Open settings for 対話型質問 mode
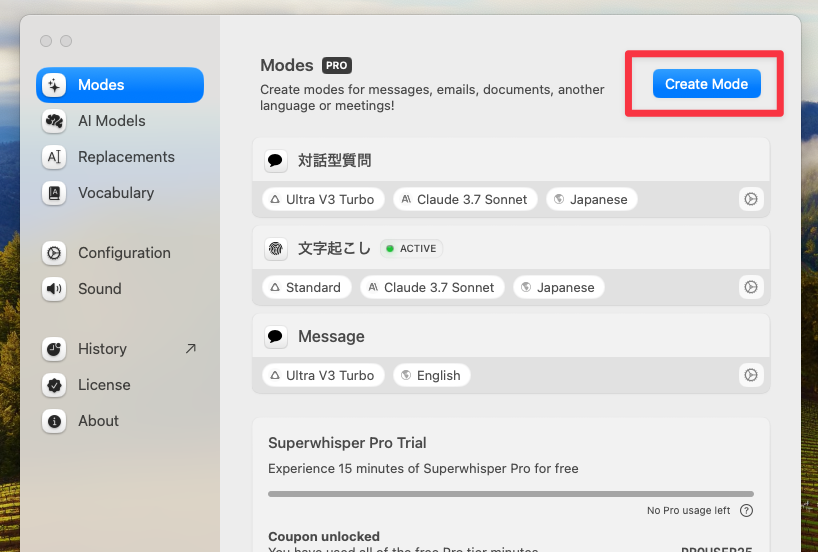The image size is (818, 552). click(x=751, y=199)
